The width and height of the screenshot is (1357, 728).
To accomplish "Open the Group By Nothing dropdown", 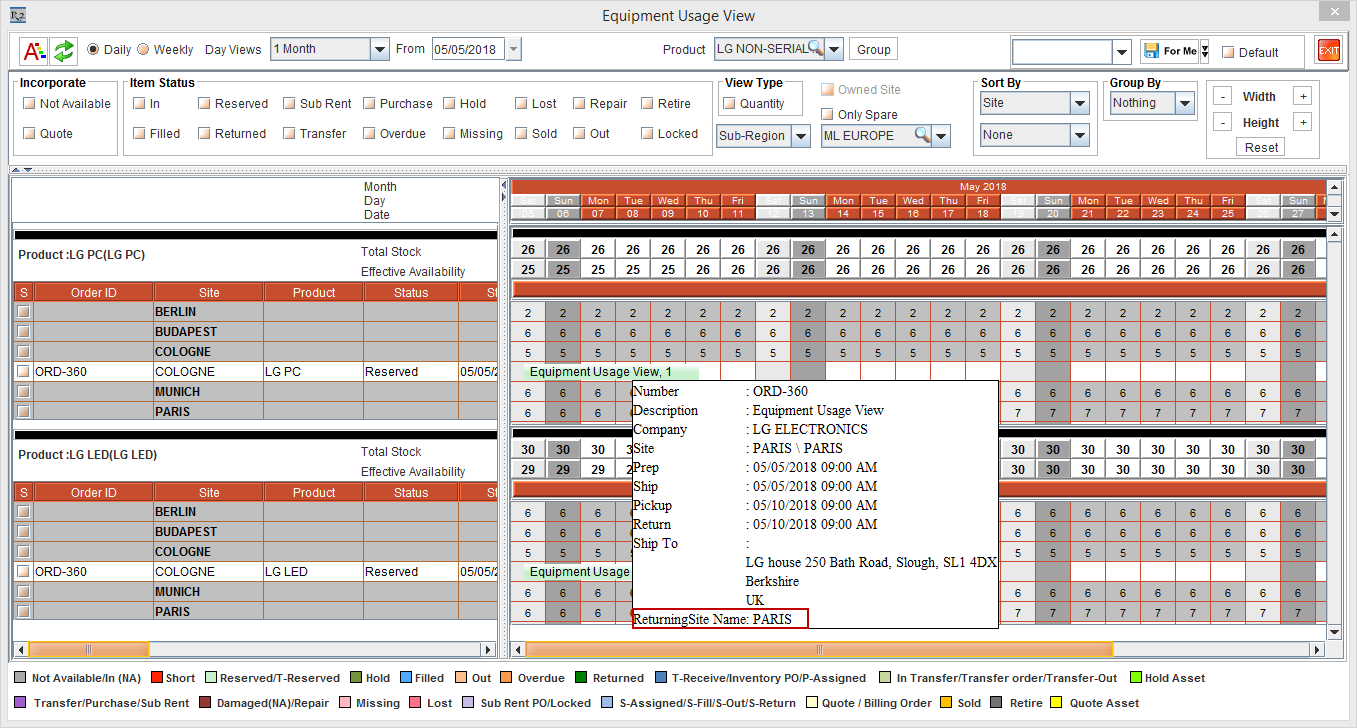I will click(1184, 103).
